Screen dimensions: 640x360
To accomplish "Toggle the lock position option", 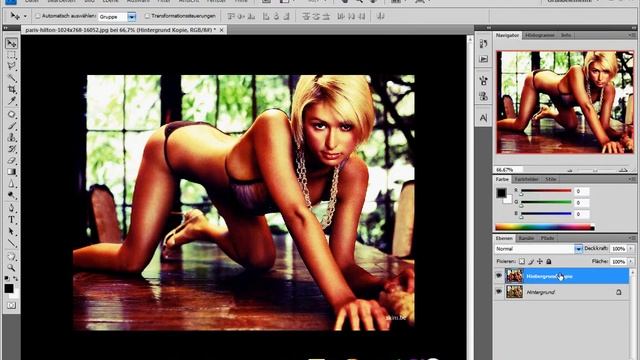I will pyautogui.click(x=540, y=261).
